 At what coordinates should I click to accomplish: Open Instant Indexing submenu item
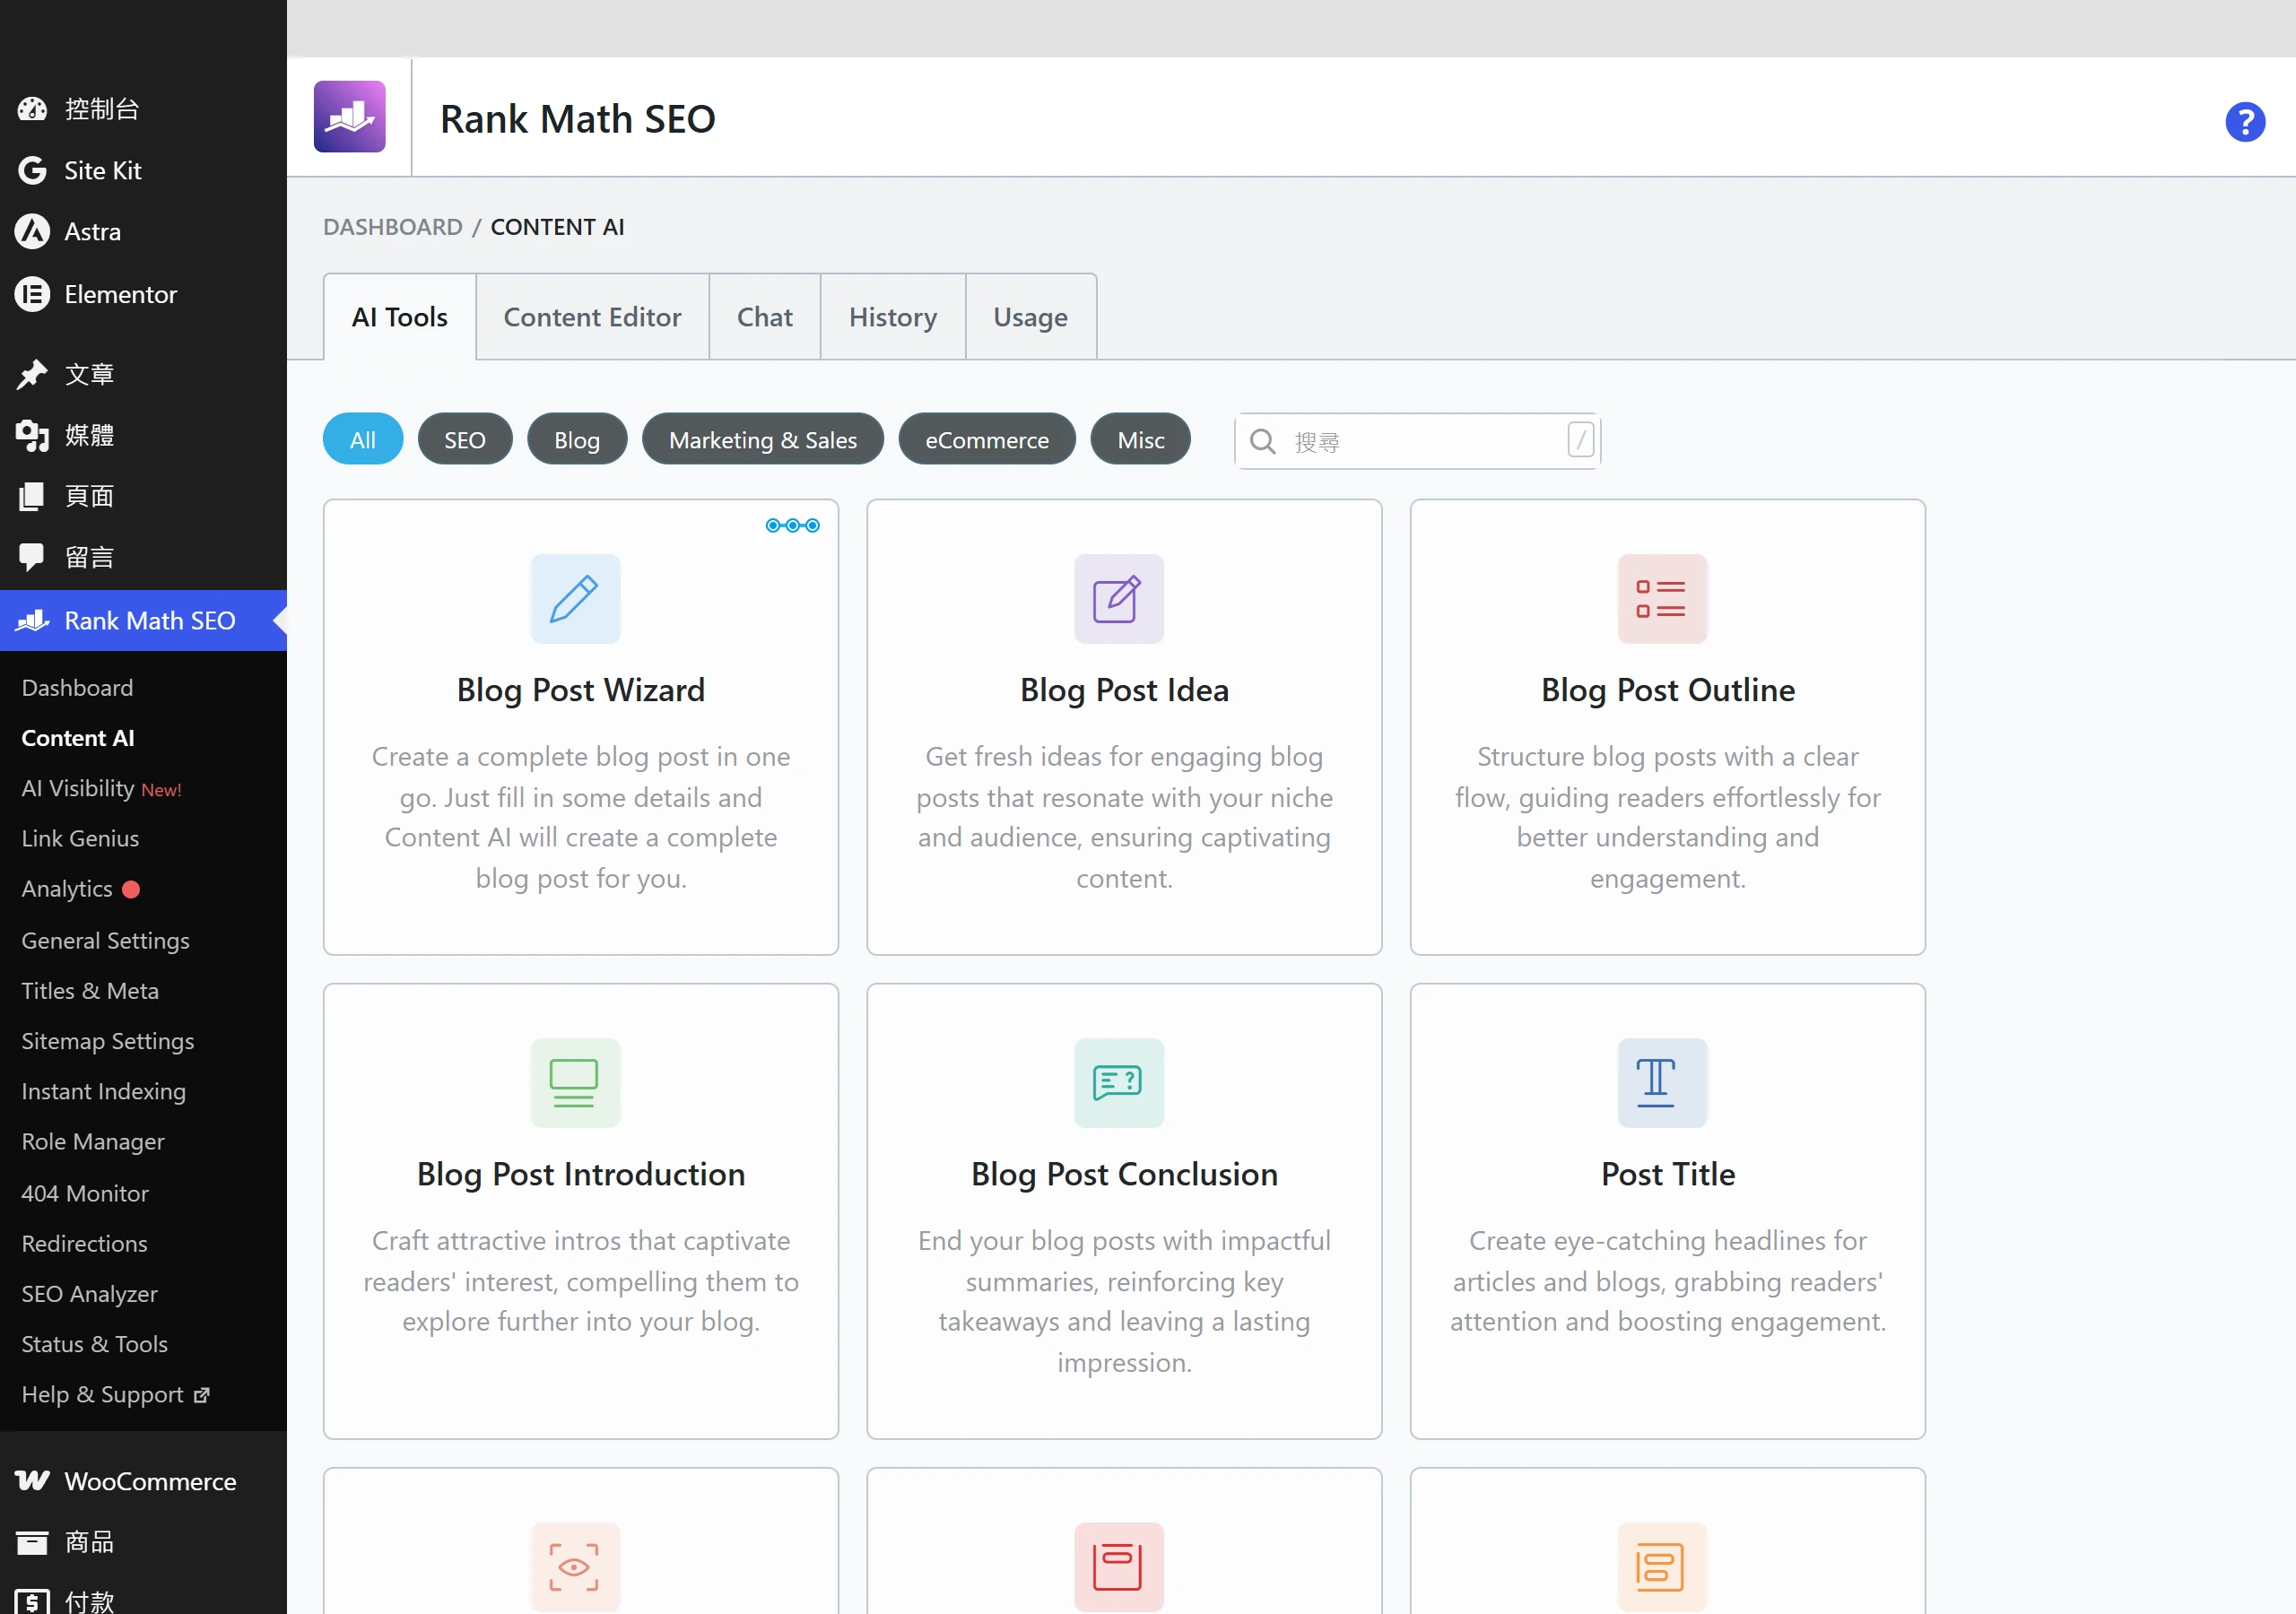click(x=104, y=1091)
